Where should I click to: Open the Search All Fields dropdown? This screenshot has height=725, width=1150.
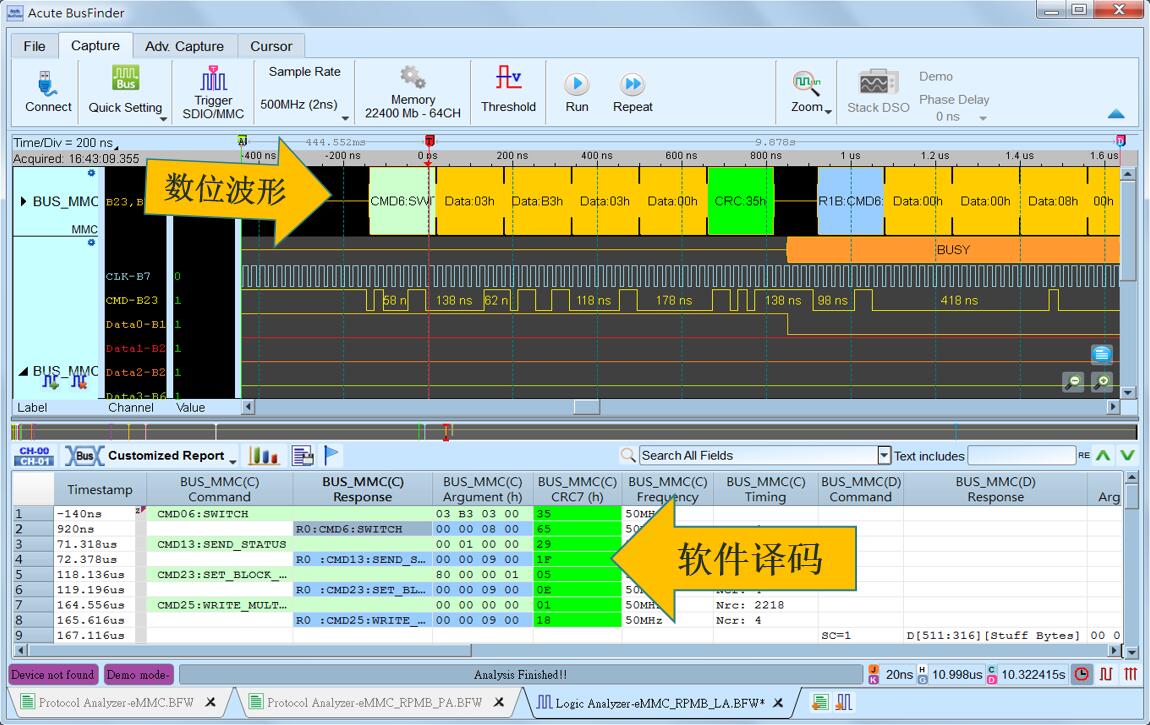pos(884,455)
